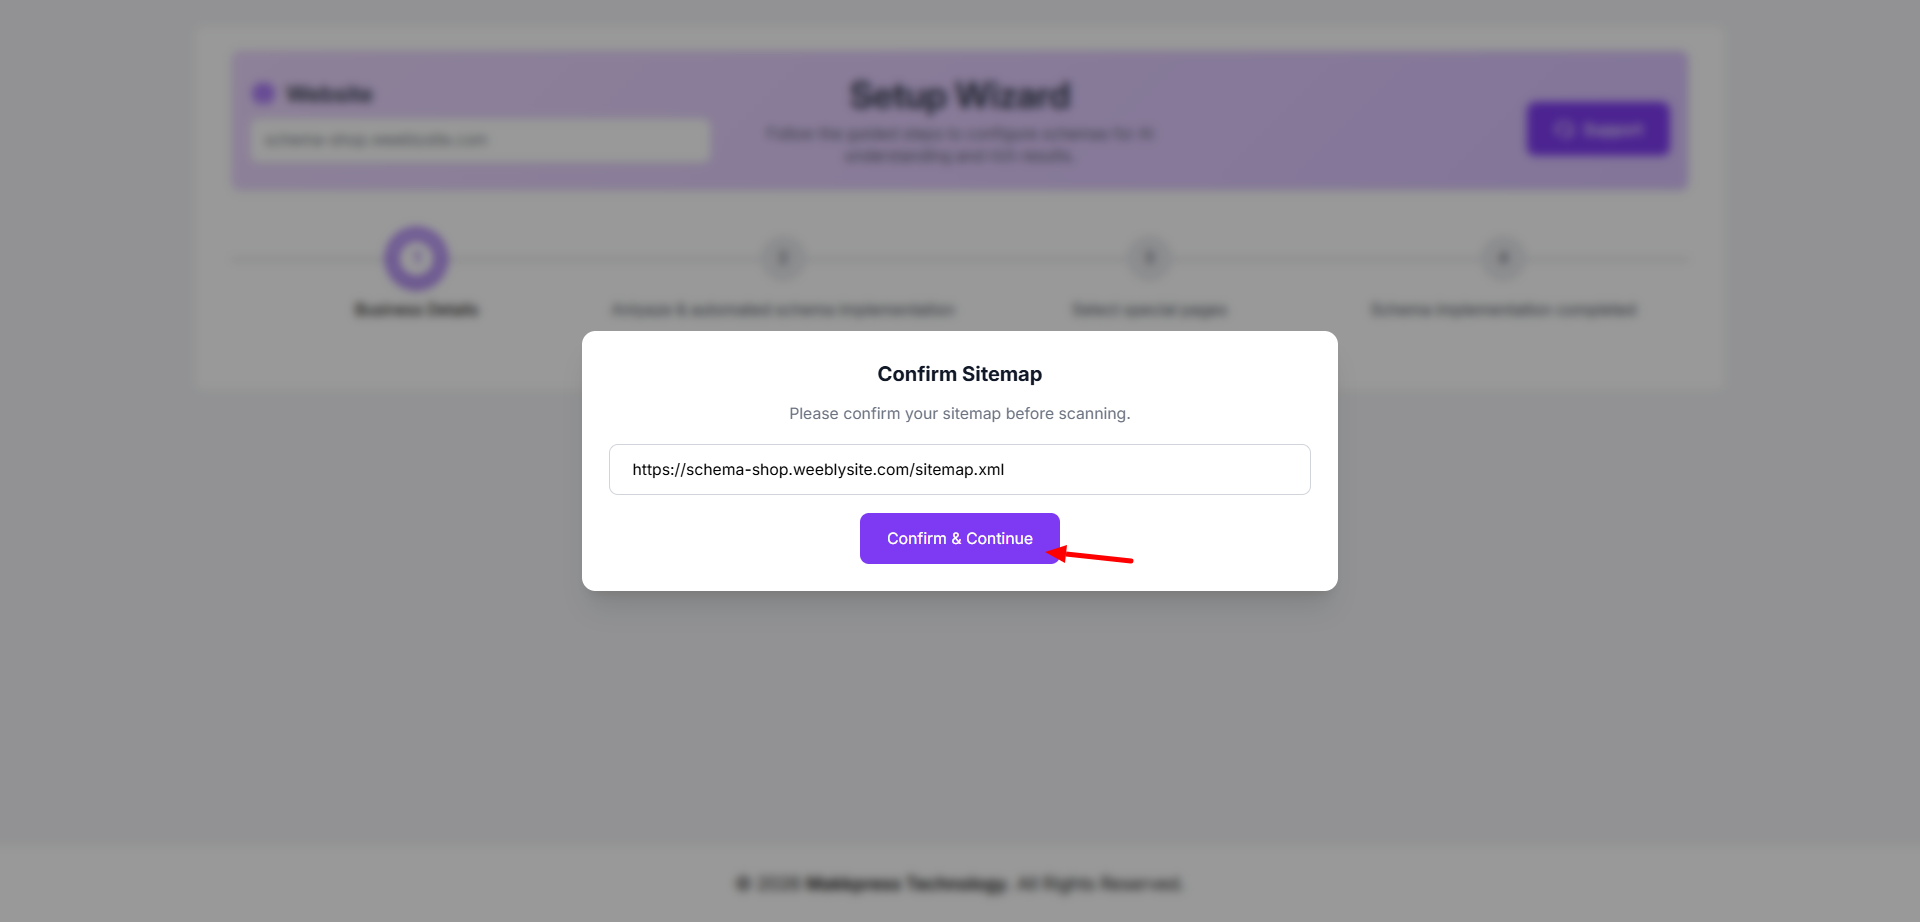Click the purple dot icon beside Website
The height and width of the screenshot is (922, 1920).
pos(264,94)
